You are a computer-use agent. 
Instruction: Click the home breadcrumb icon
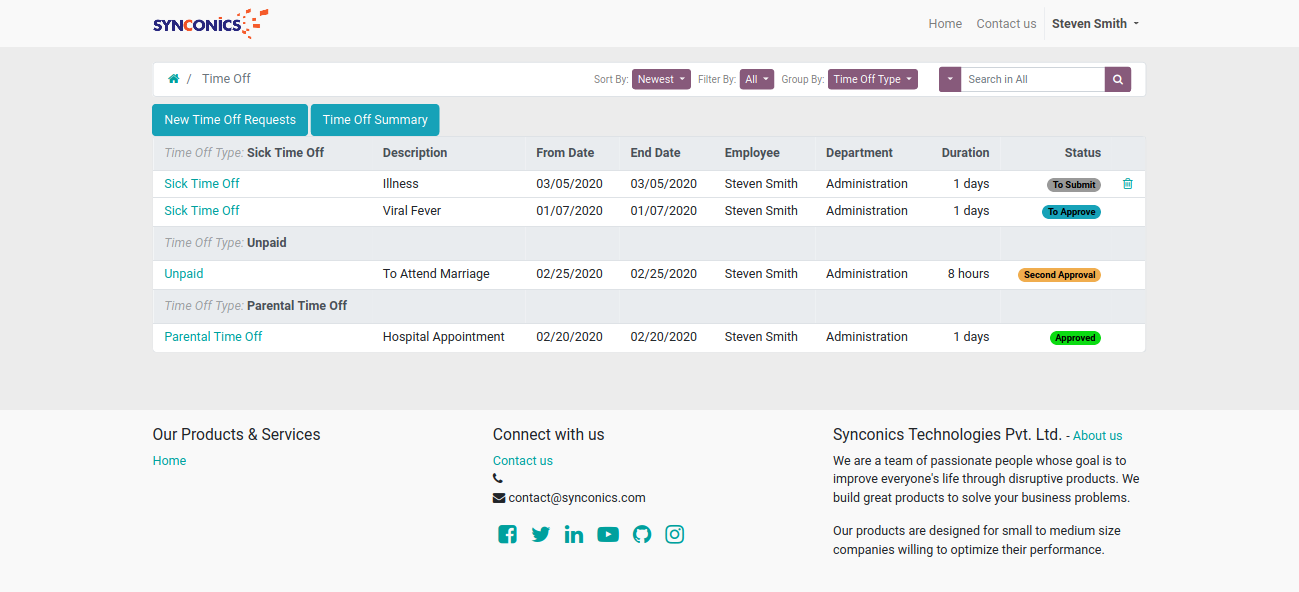click(174, 79)
